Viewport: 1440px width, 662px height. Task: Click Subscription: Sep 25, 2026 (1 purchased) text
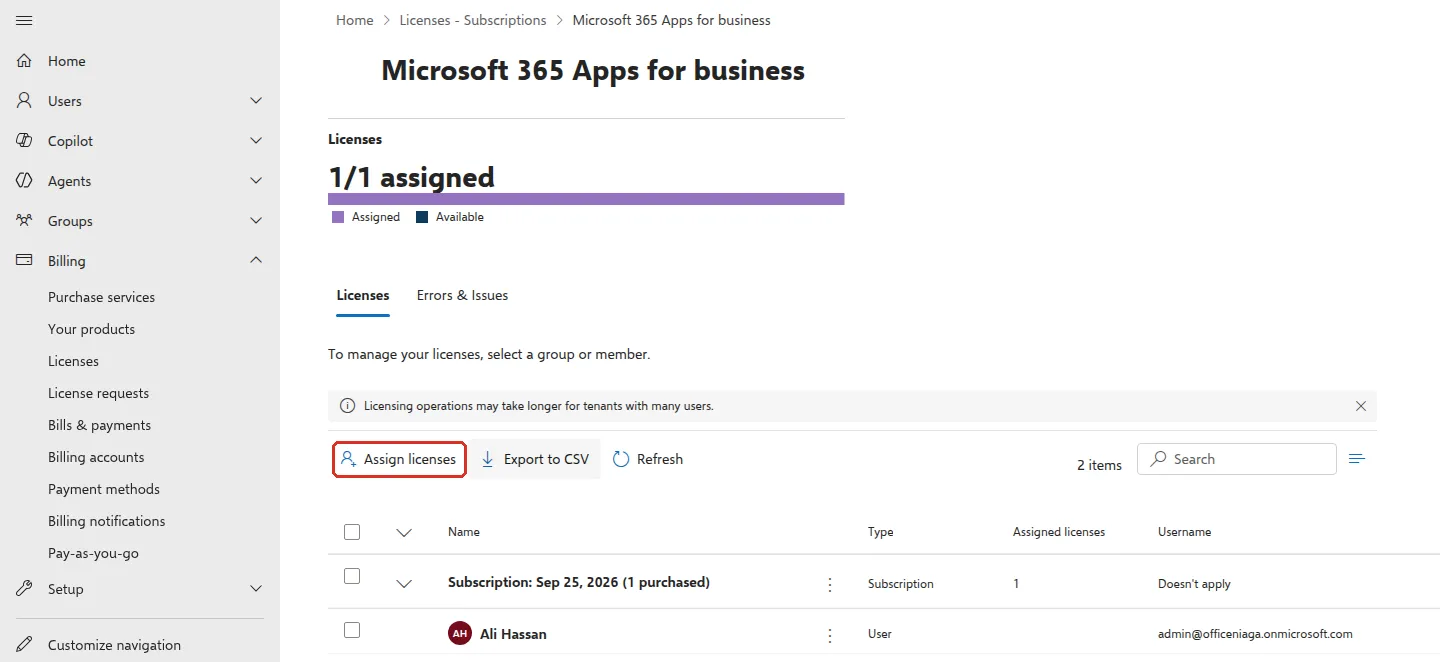coord(579,582)
